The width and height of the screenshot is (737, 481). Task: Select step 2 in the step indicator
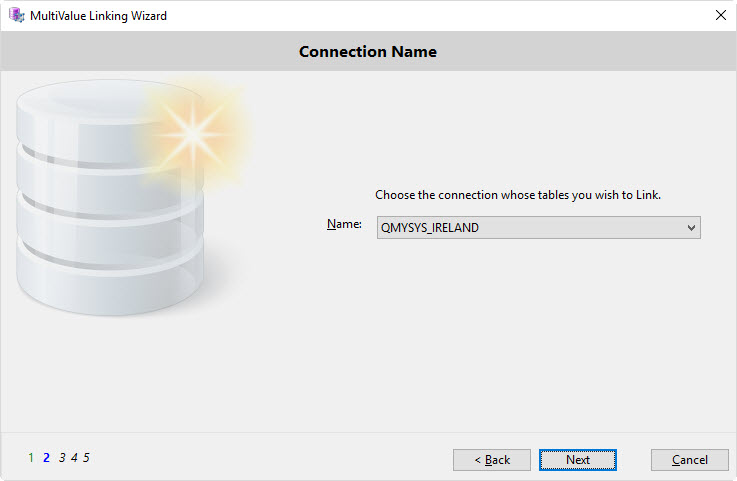point(47,457)
